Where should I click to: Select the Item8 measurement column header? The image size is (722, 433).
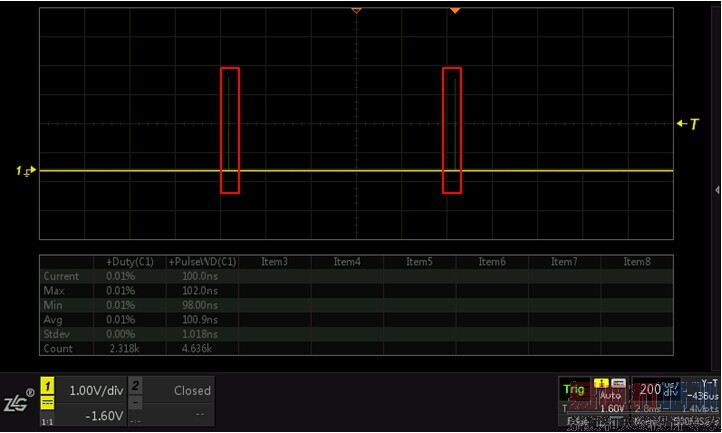tap(637, 262)
